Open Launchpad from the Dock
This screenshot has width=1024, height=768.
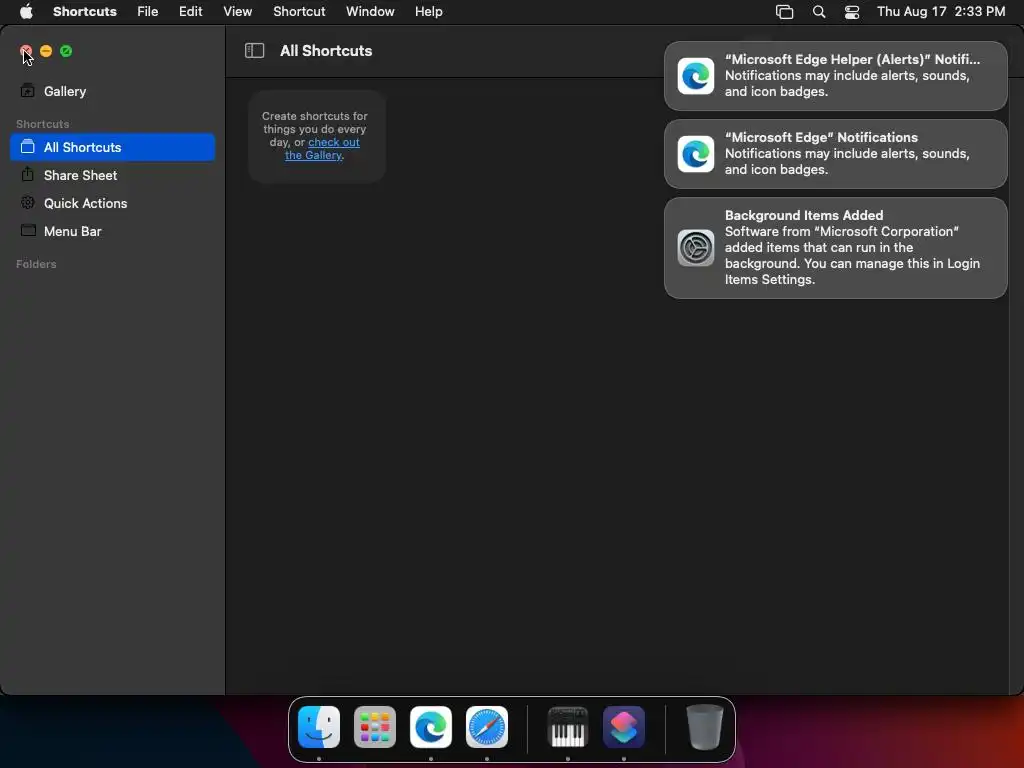[375, 727]
